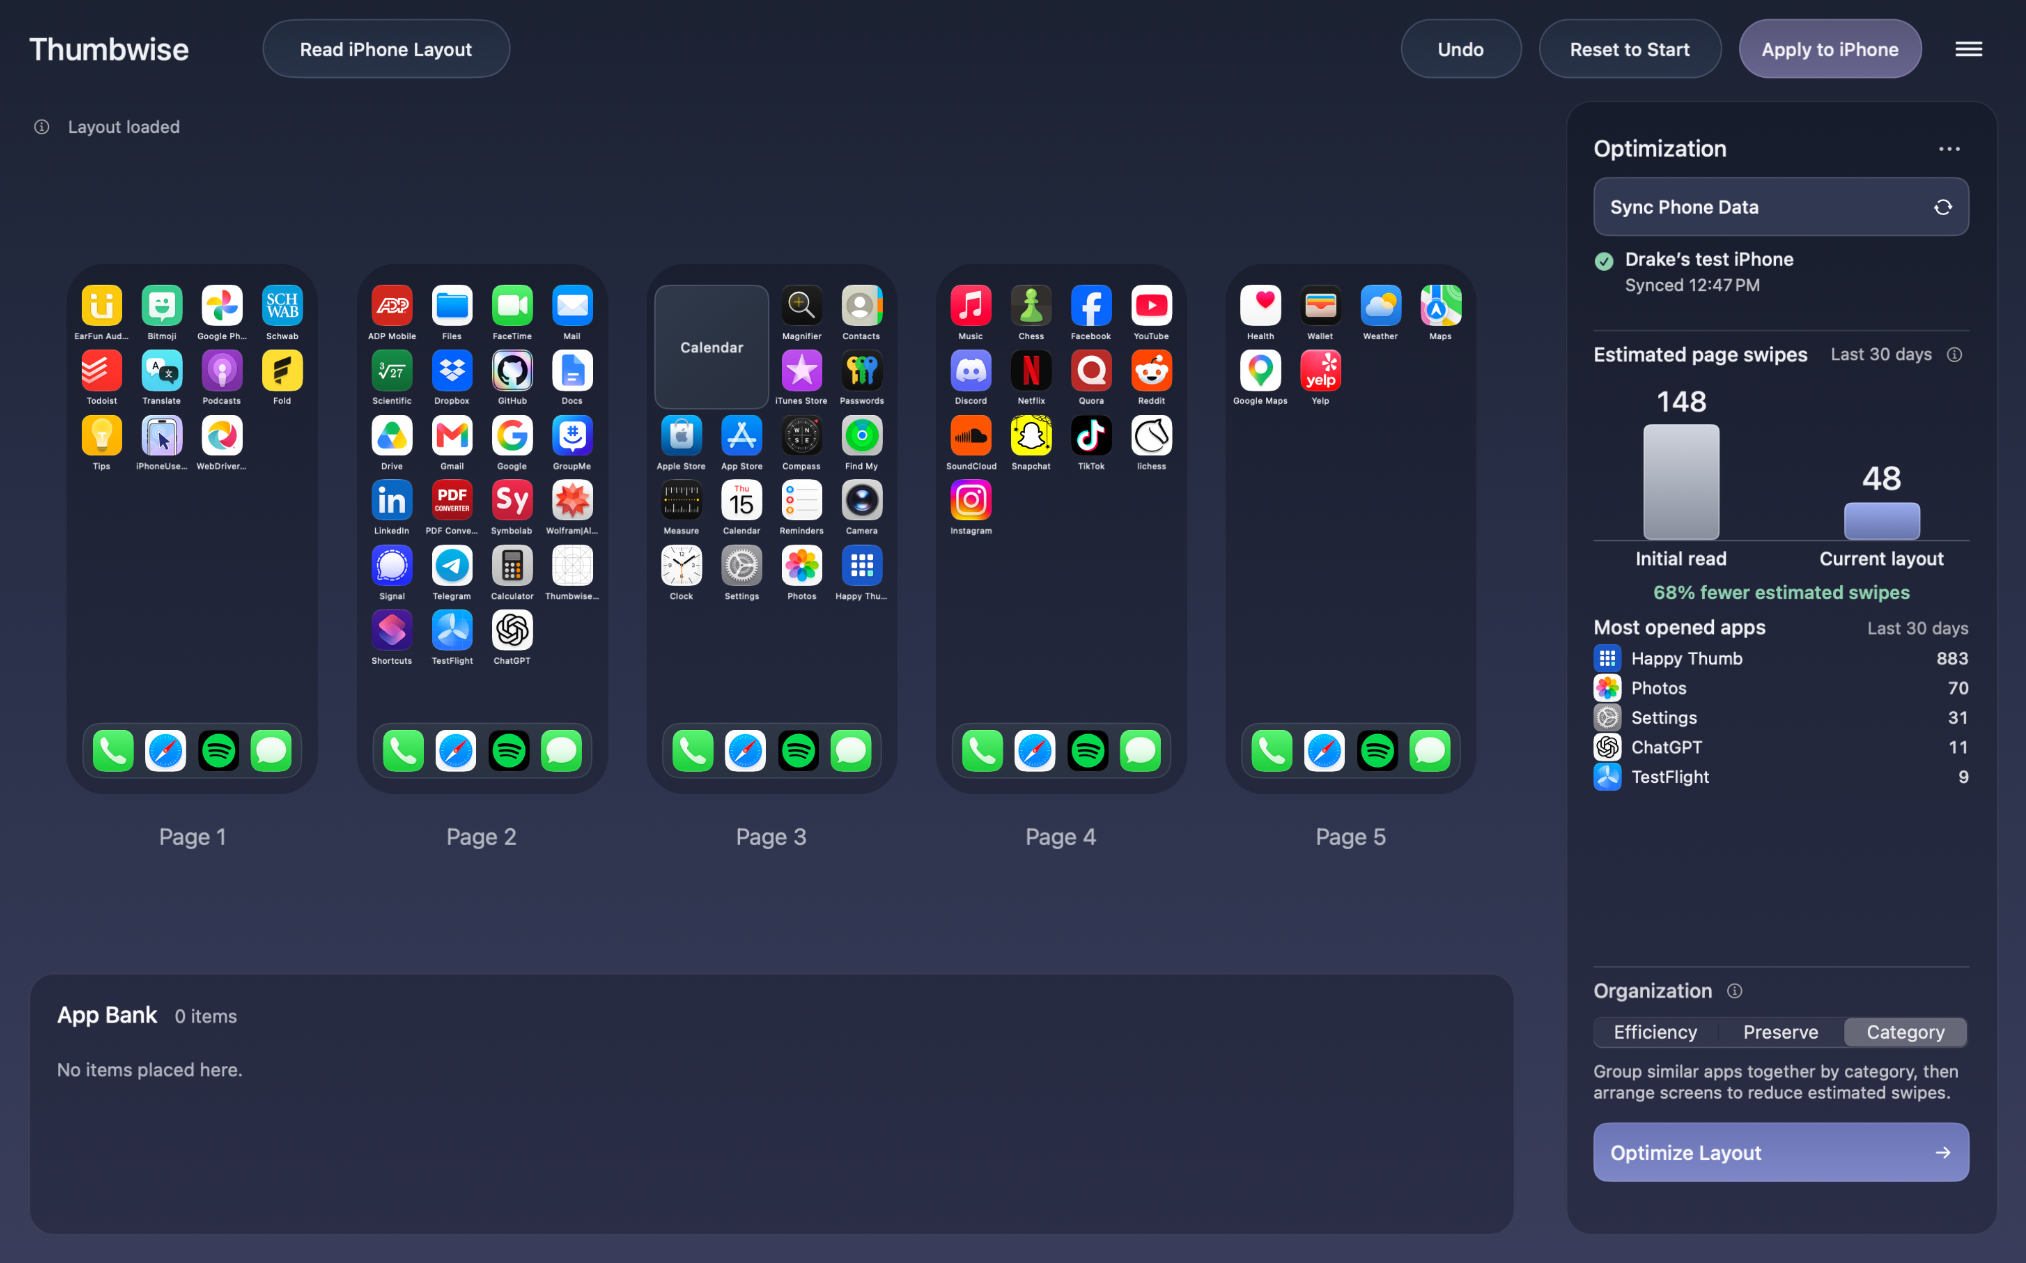This screenshot has height=1263, width=2026.
Task: Click the Layout loaded info icon
Action: 42,127
